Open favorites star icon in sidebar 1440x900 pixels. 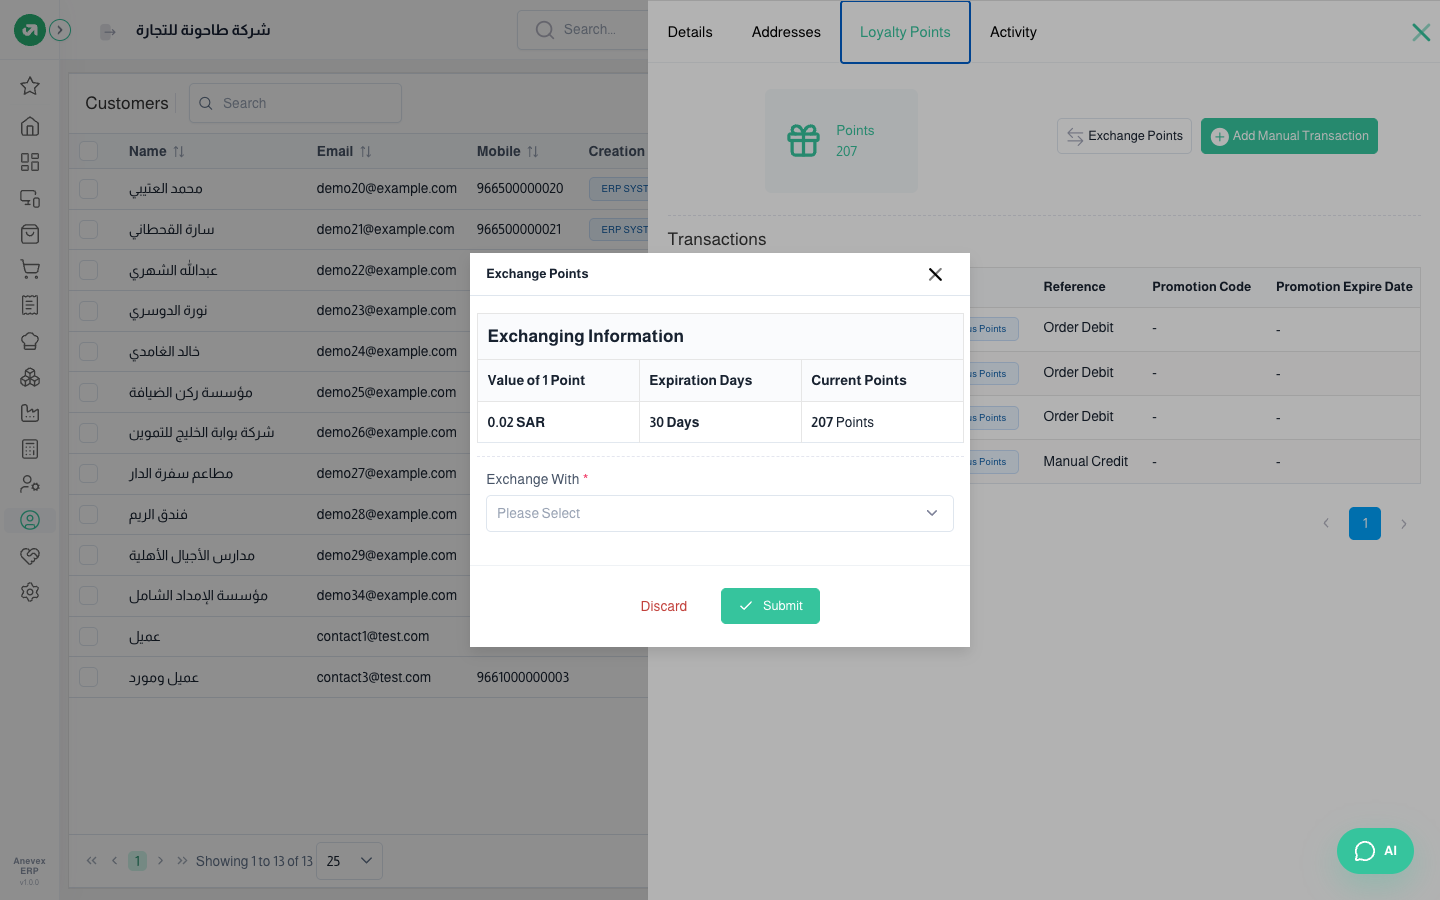point(30,86)
